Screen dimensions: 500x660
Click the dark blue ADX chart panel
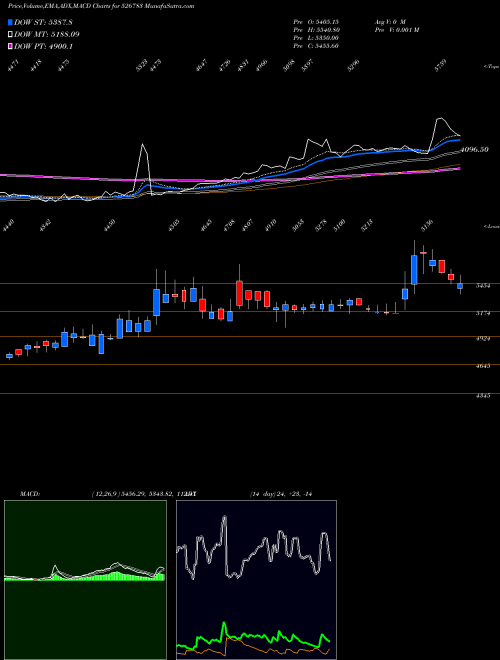(x=256, y=580)
